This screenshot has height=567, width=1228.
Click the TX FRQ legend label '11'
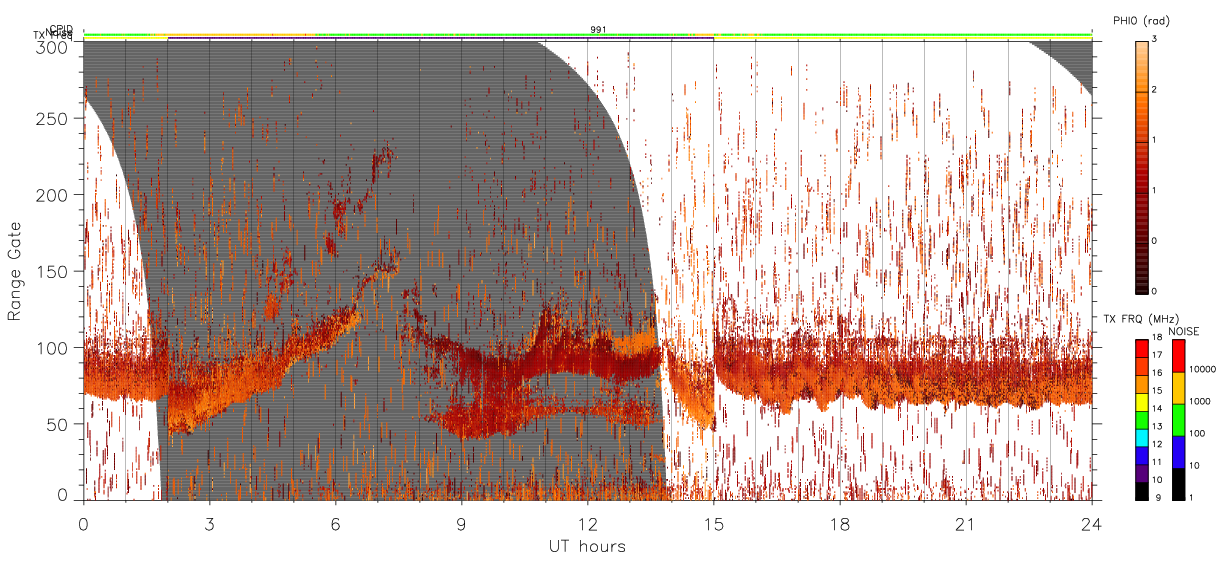pyautogui.click(x=1157, y=462)
